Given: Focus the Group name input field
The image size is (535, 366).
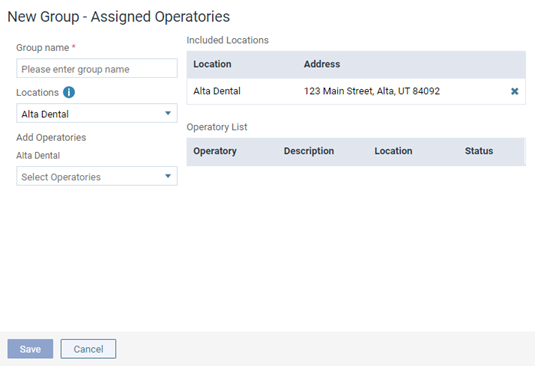Looking at the screenshot, I should click(x=97, y=68).
